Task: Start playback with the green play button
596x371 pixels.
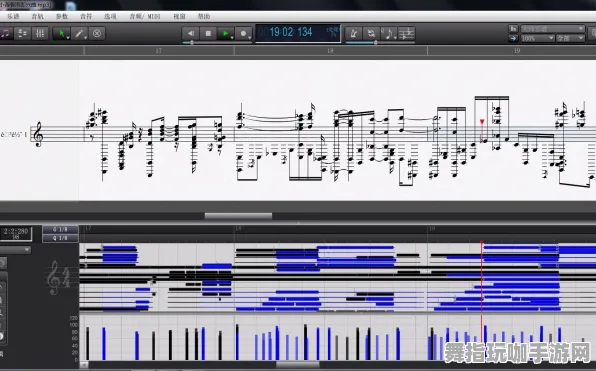Action: pyautogui.click(x=225, y=33)
